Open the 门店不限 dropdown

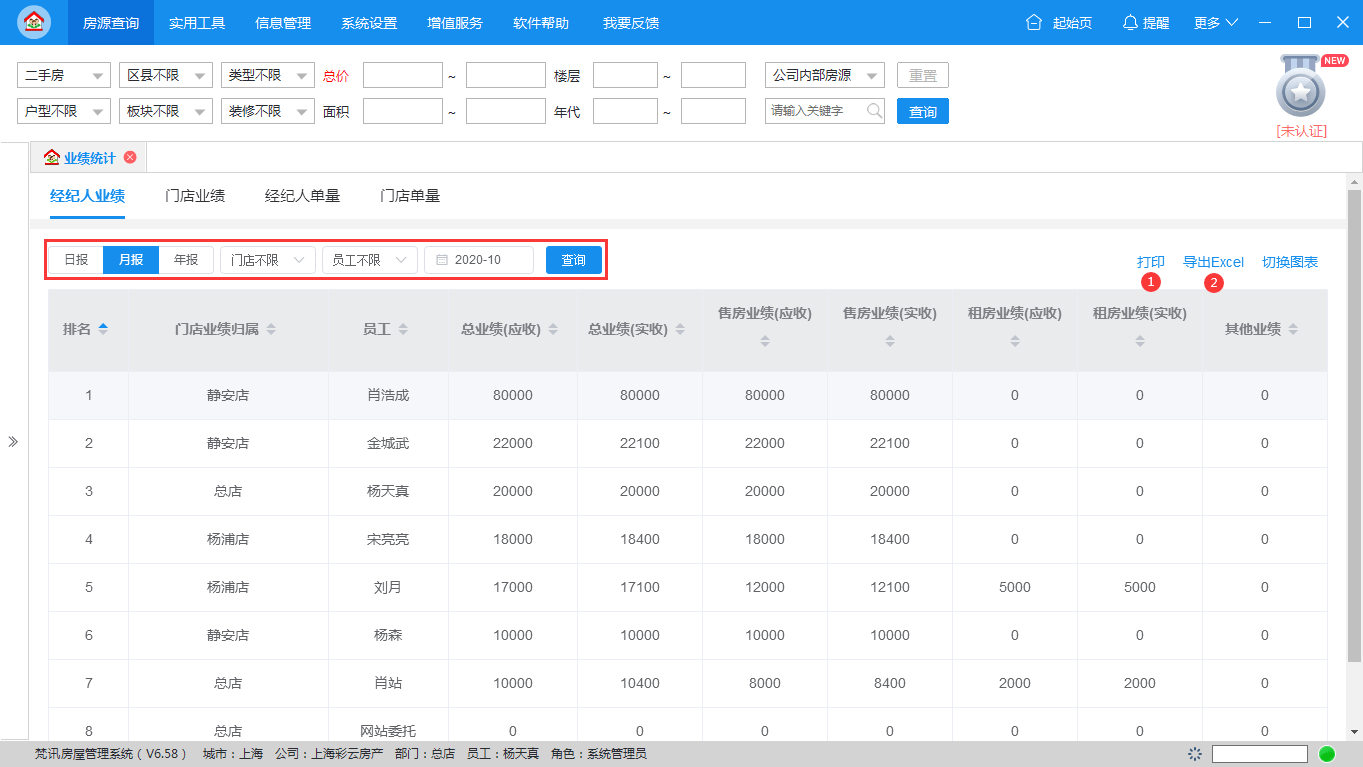[x=268, y=260]
